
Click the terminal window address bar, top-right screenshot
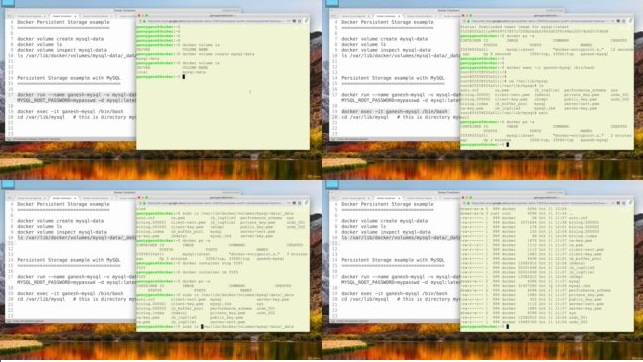[x=540, y=20]
